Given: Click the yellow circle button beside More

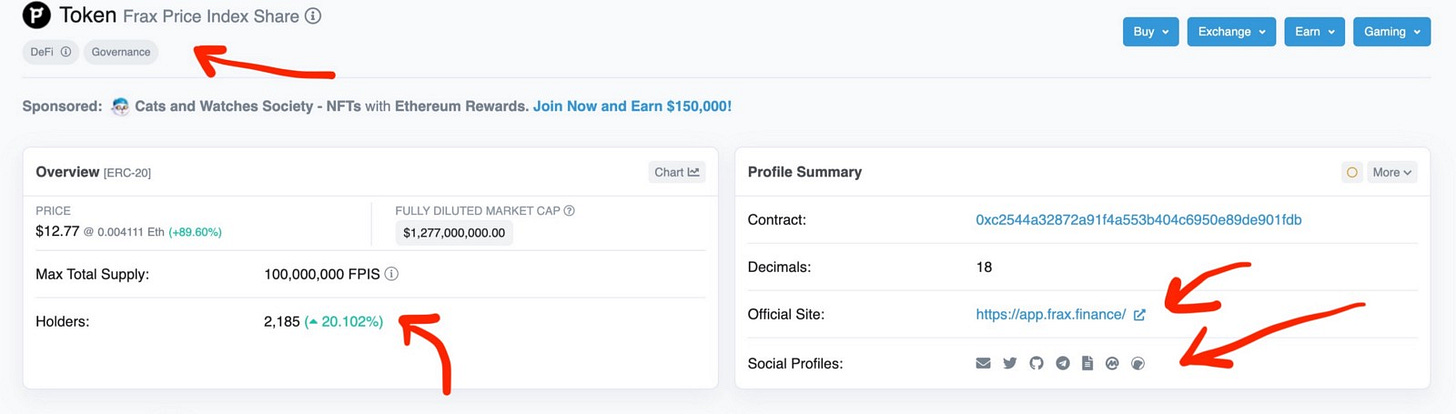Looking at the screenshot, I should 1352,172.
